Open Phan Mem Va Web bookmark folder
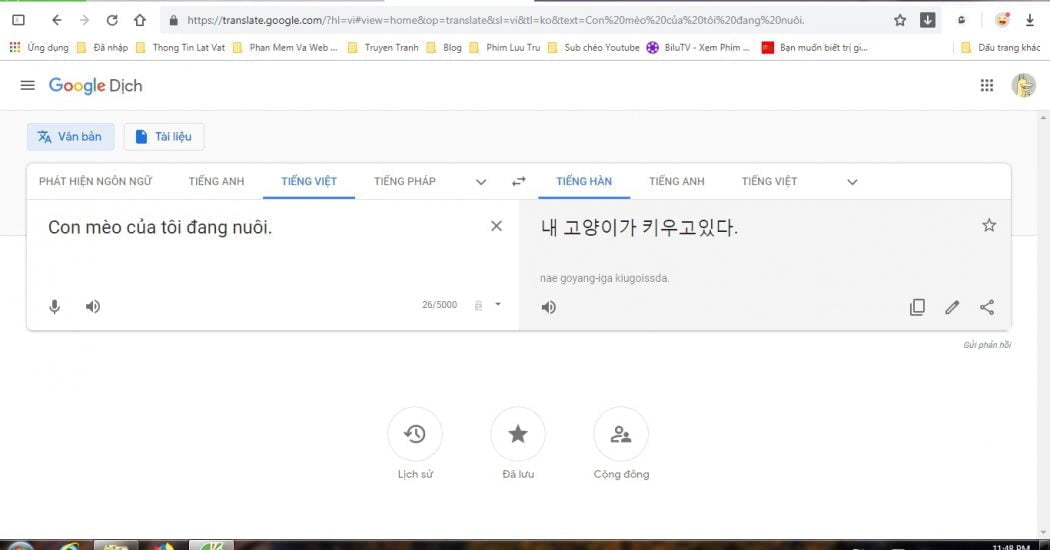This screenshot has height=550, width=1050. [x=285, y=48]
